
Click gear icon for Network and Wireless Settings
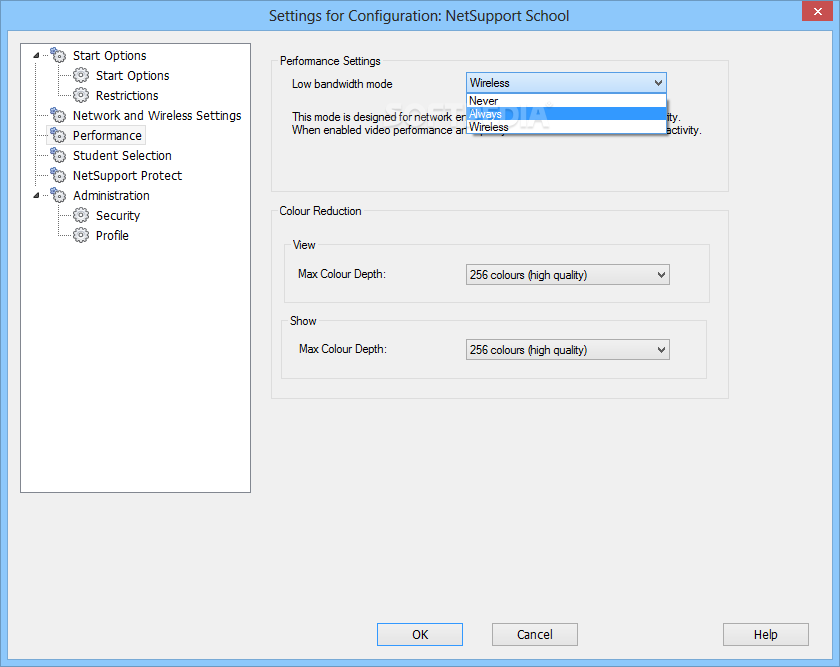pyautogui.click(x=58, y=115)
